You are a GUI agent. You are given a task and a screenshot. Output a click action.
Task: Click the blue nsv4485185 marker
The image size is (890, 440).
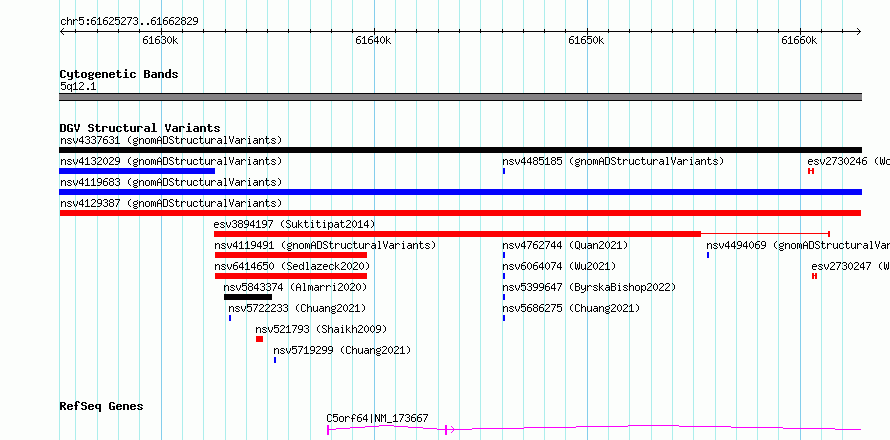click(504, 171)
